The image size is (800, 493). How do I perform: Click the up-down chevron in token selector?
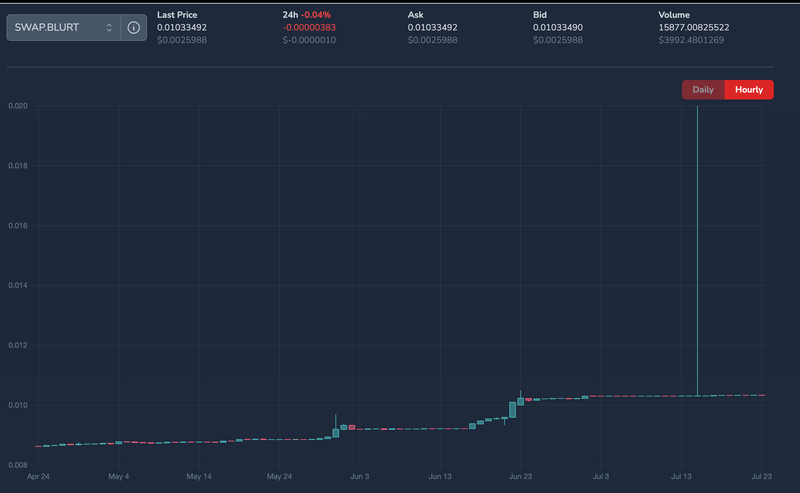(109, 27)
